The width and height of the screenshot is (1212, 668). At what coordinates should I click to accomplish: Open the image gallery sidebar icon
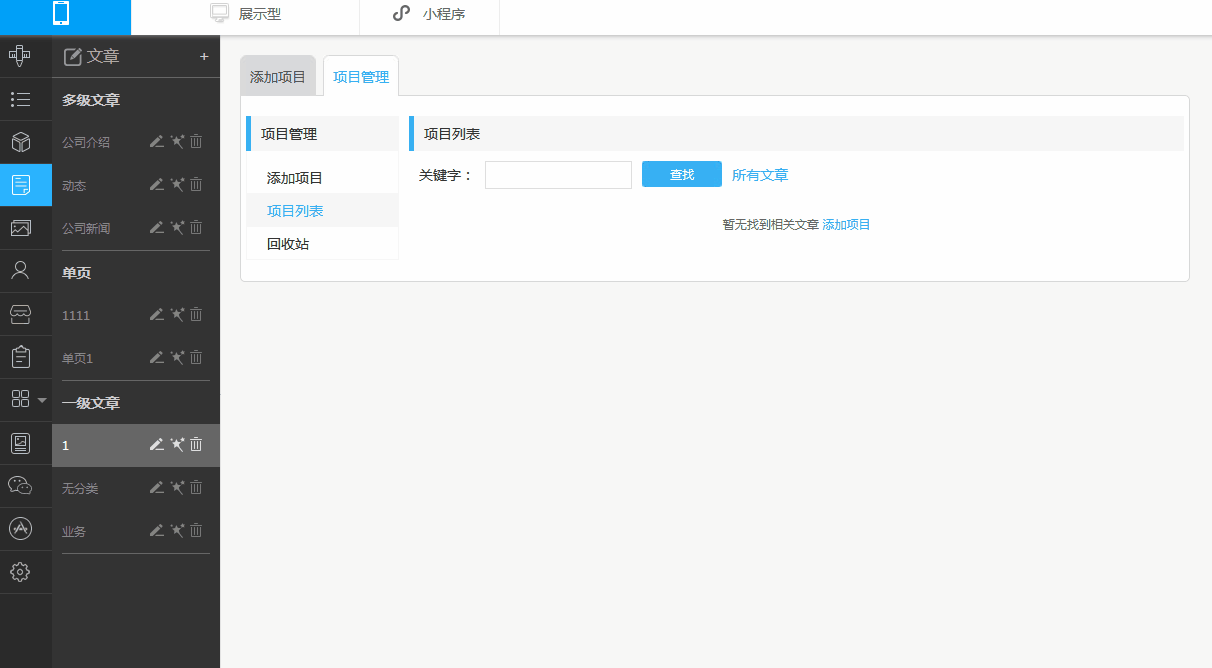point(20,228)
